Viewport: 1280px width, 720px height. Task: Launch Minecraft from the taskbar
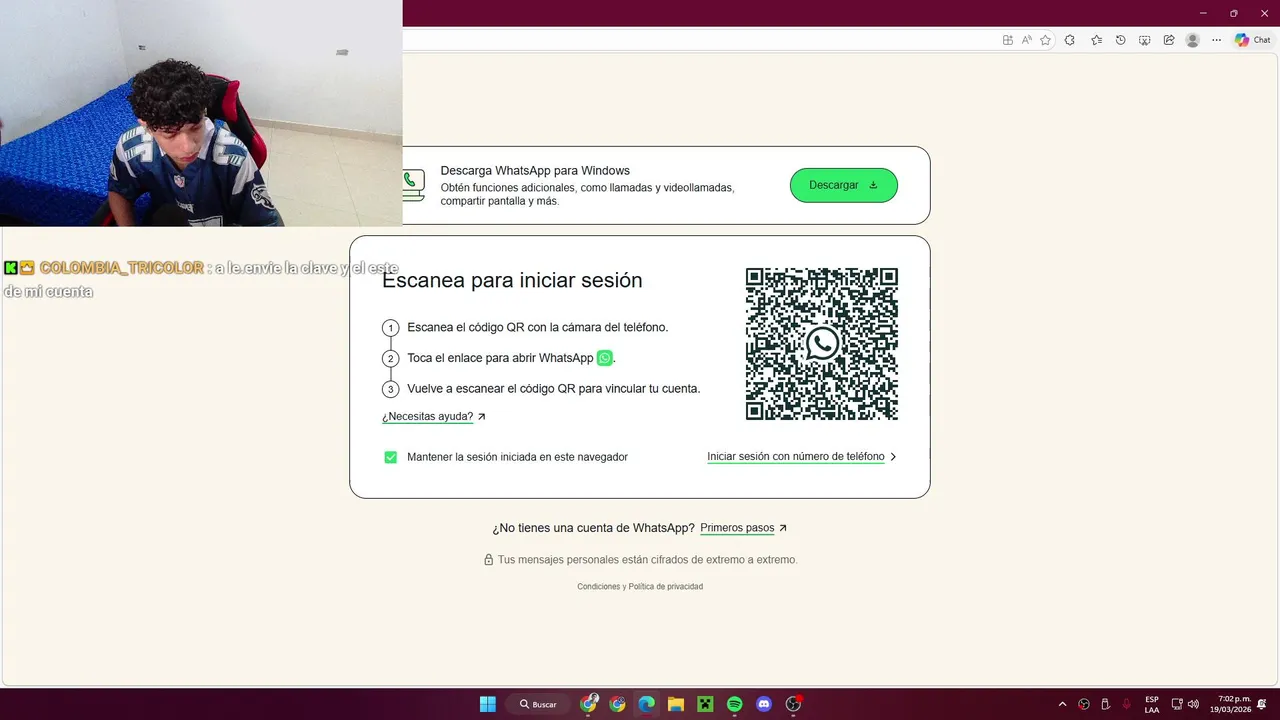pyautogui.click(x=705, y=704)
